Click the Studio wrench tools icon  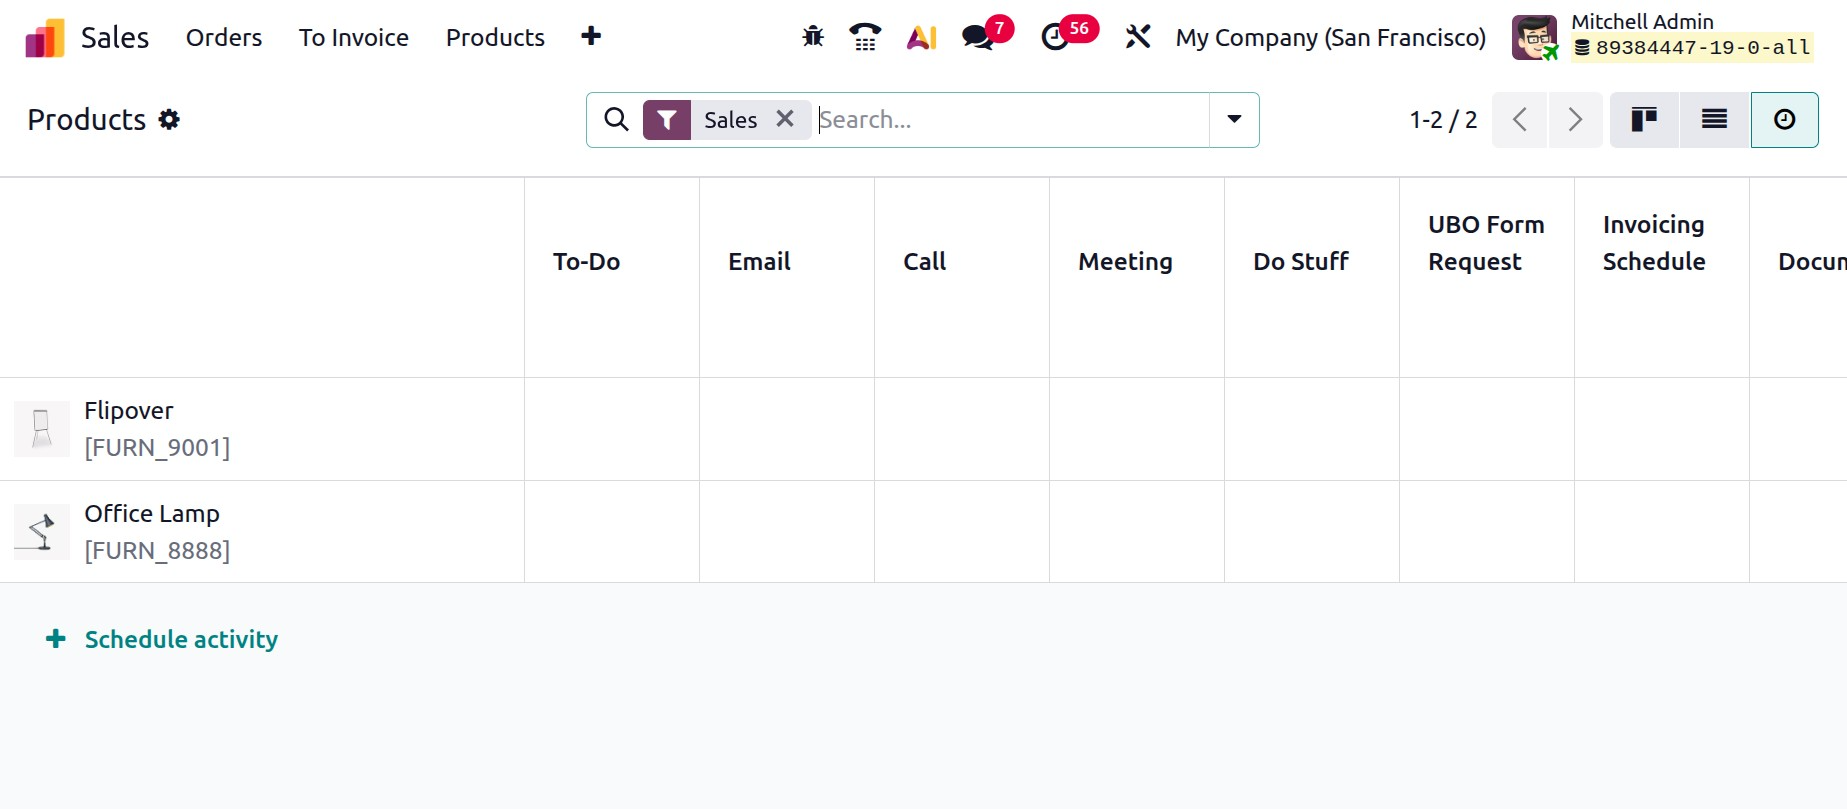[x=1138, y=37]
